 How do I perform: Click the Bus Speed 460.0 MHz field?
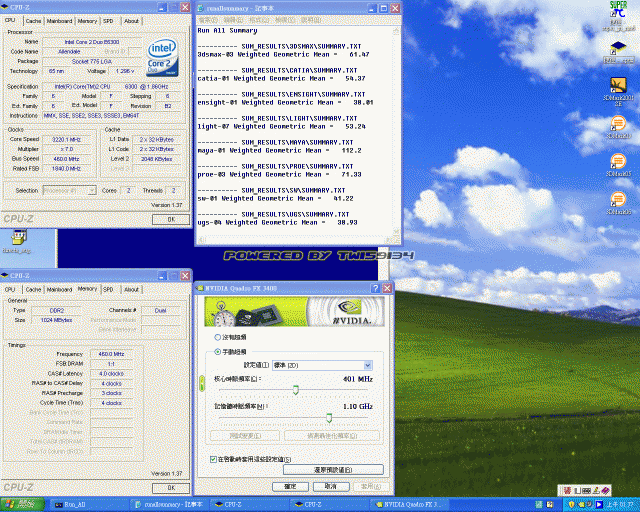click(x=67, y=159)
